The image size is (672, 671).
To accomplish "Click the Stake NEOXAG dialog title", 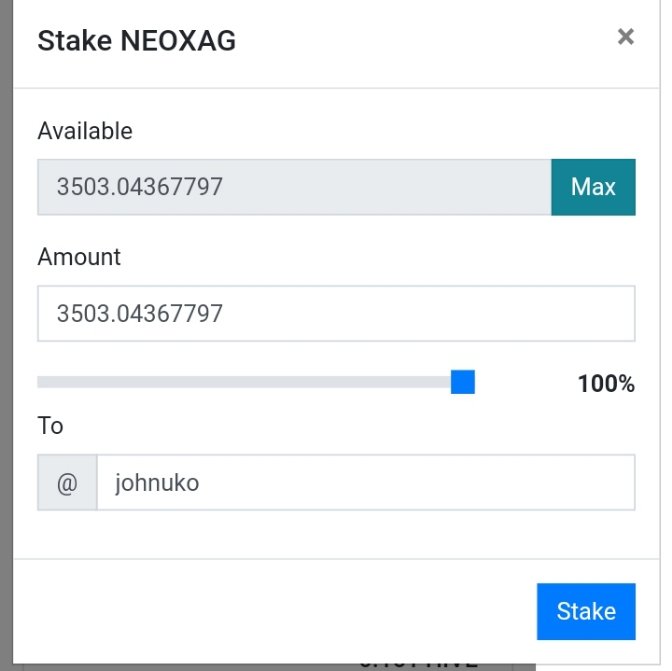I will 136,41.
